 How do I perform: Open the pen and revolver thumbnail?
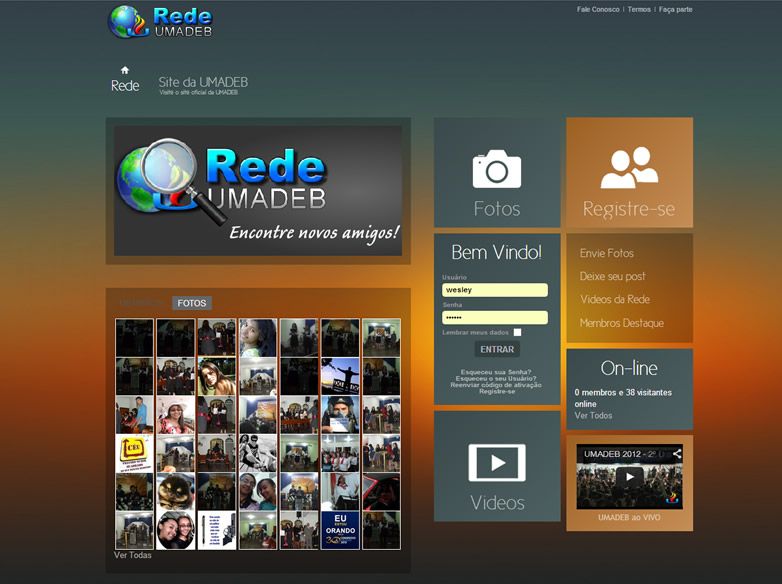click(216, 531)
